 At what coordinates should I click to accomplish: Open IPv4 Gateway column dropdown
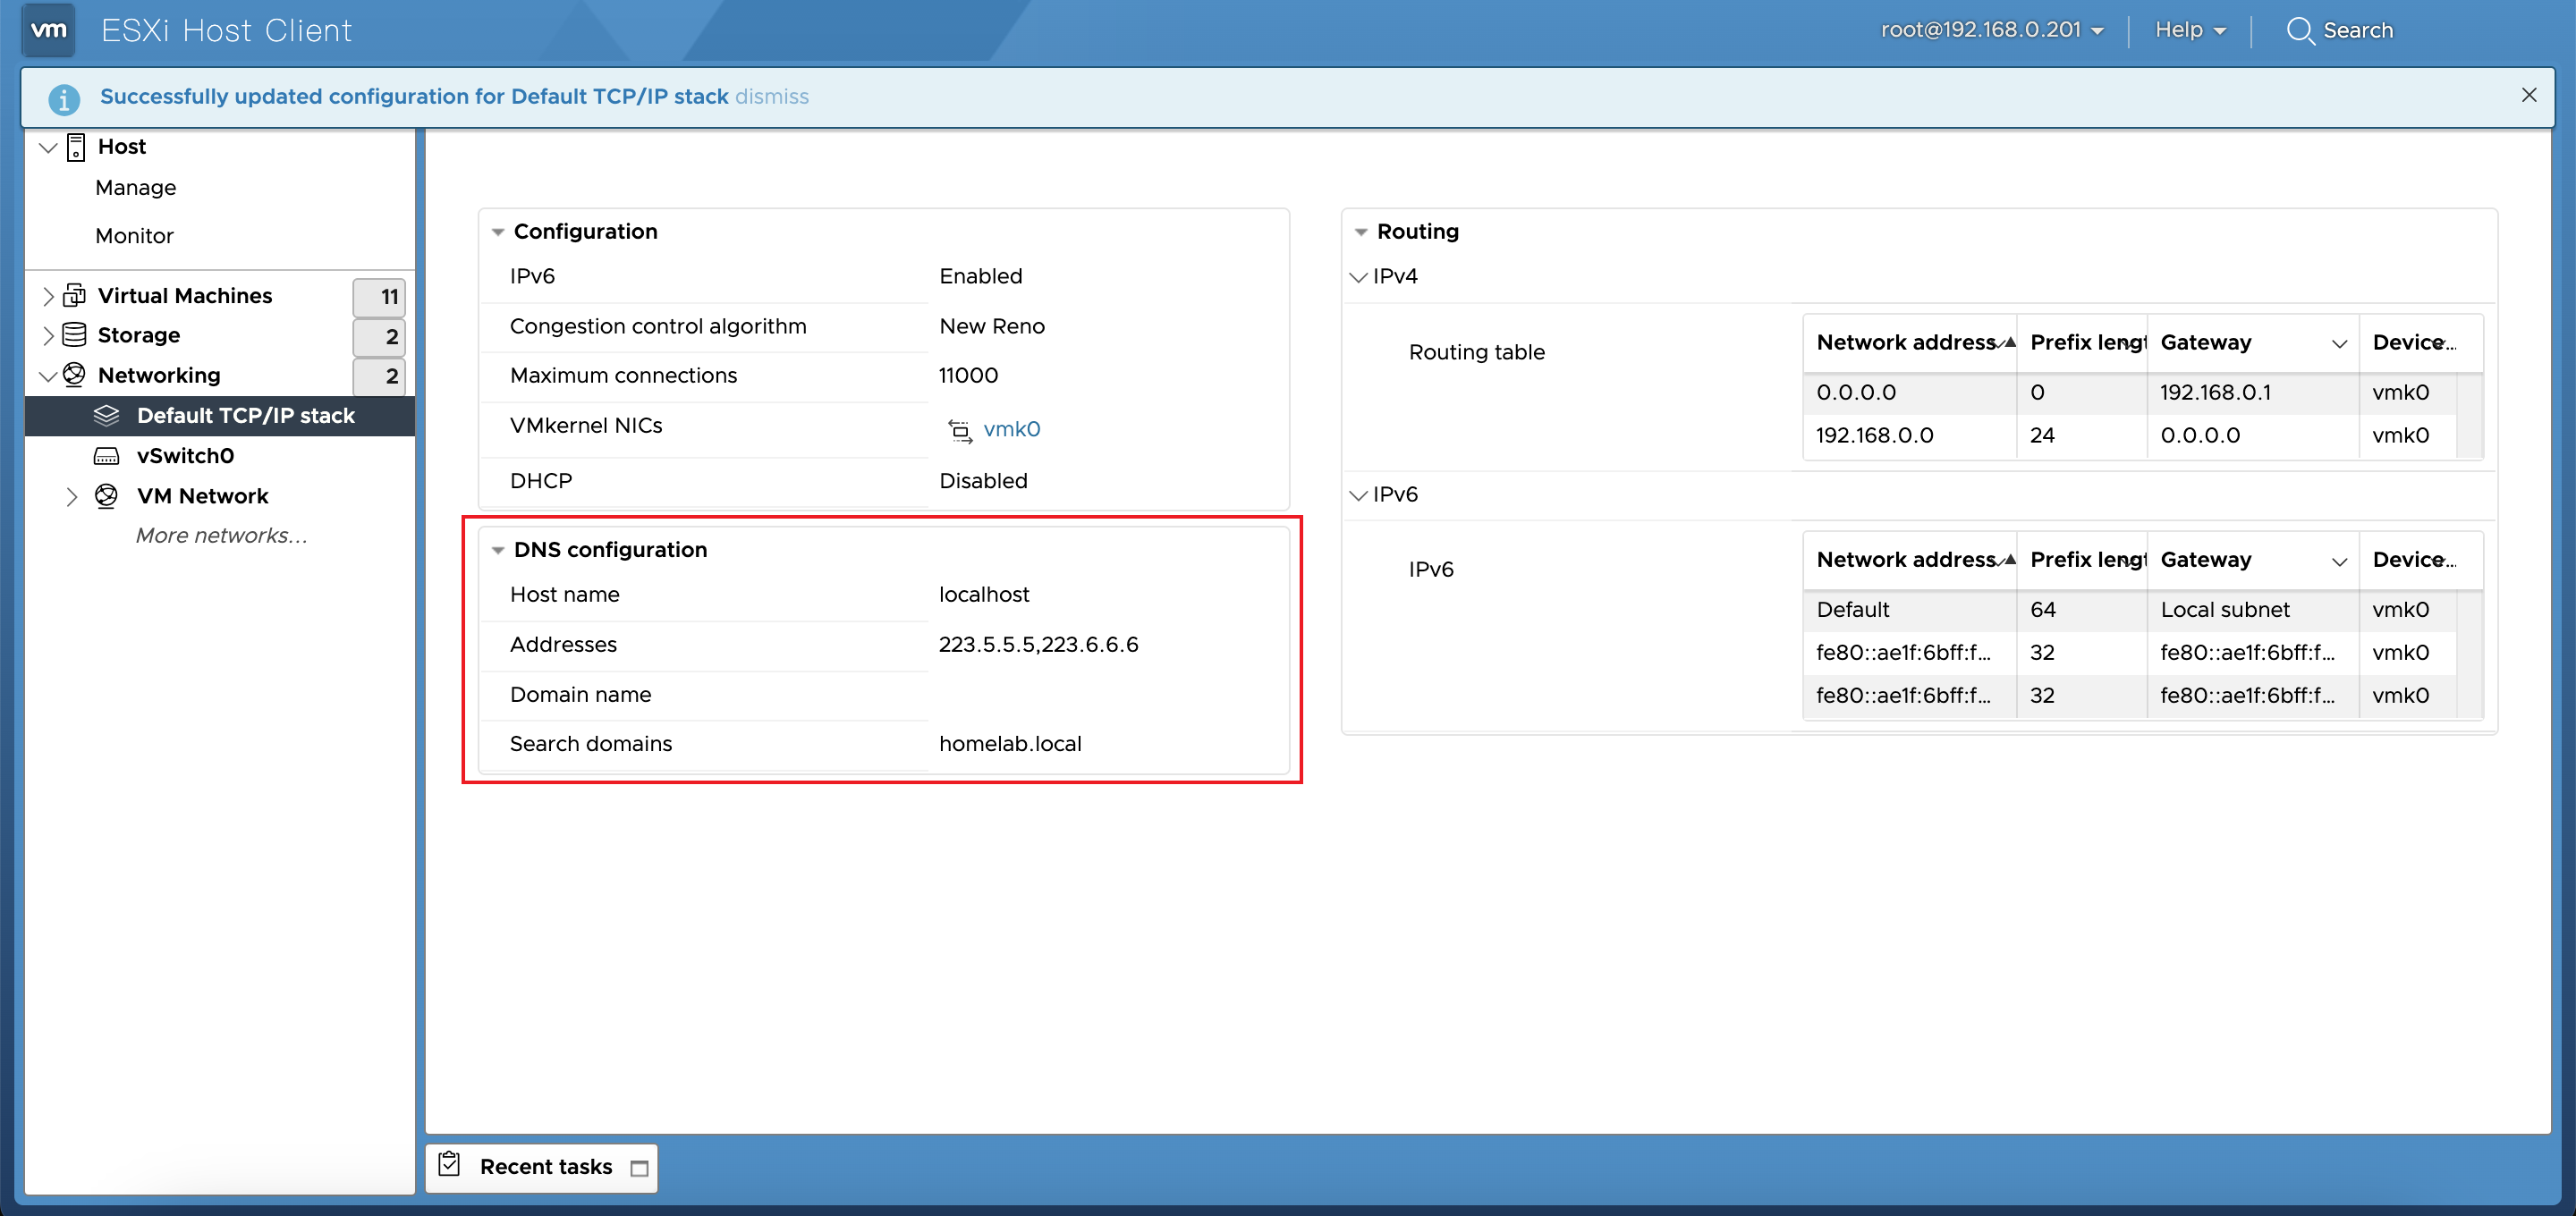click(2339, 343)
